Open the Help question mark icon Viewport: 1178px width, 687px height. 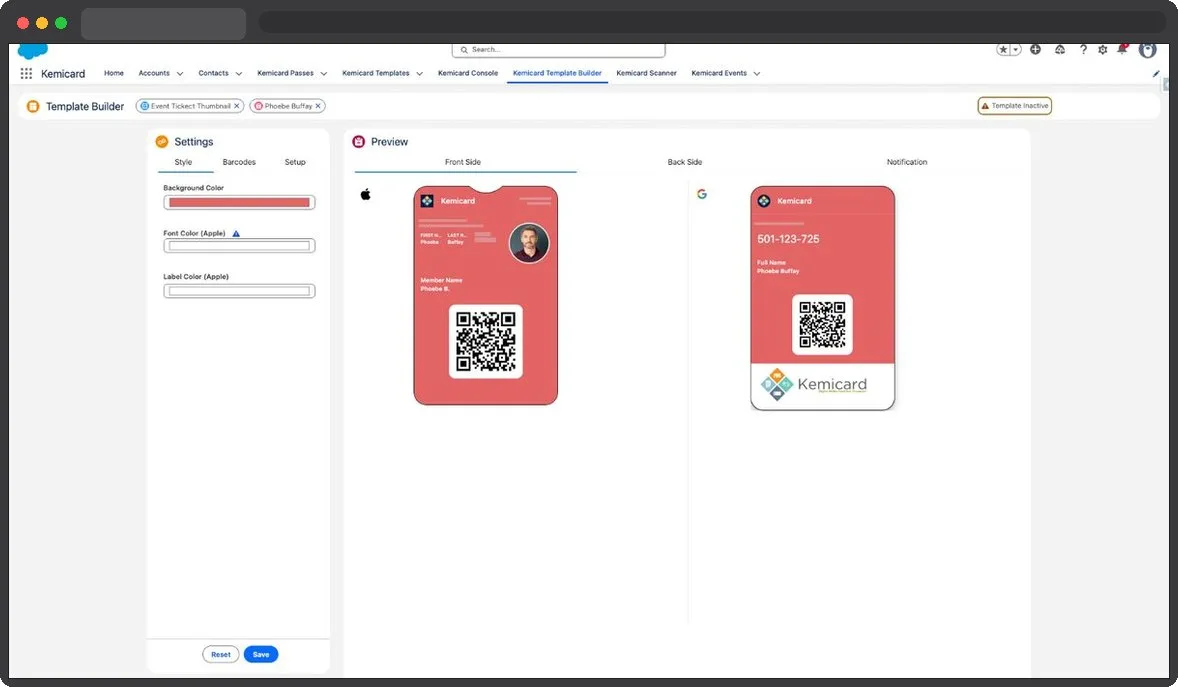[1083, 50]
